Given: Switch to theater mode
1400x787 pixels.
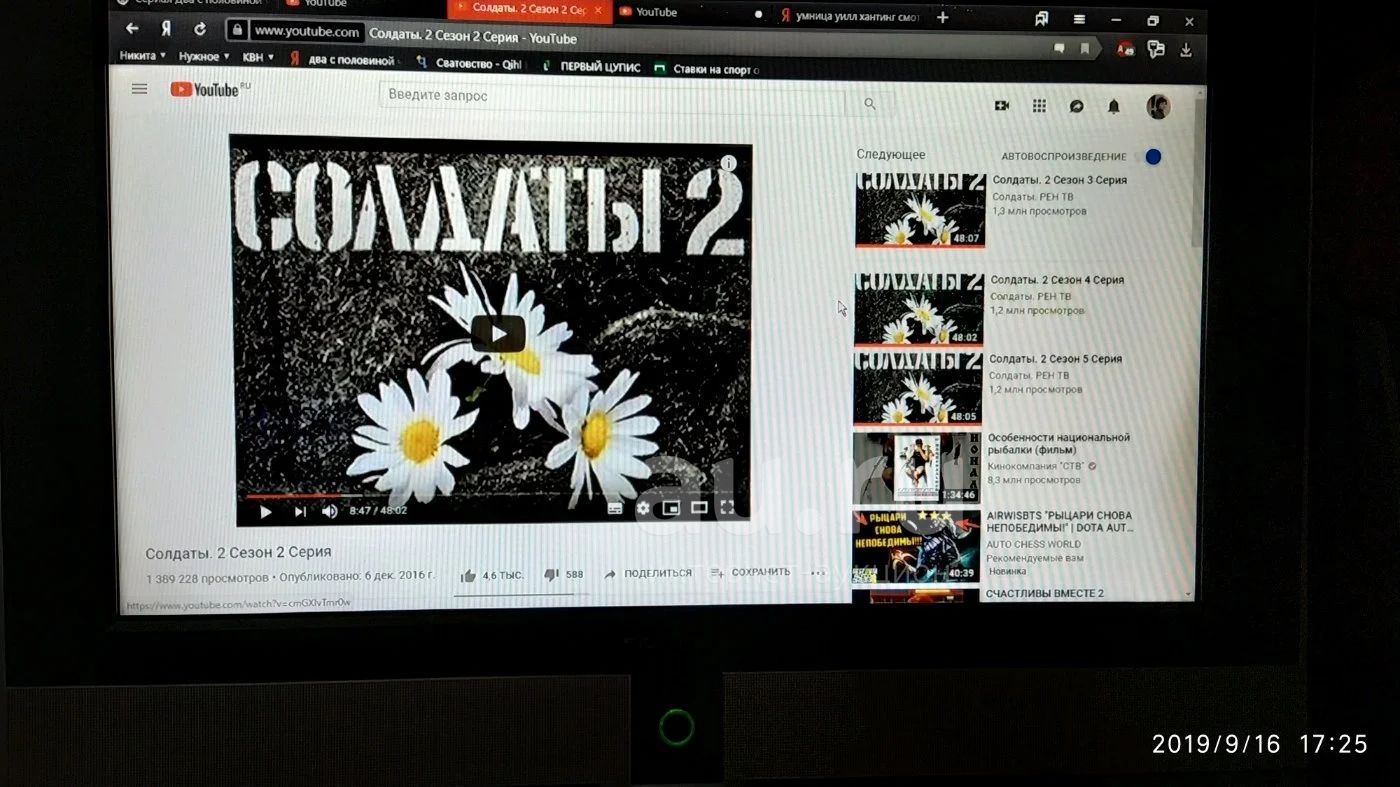Looking at the screenshot, I should (x=699, y=508).
